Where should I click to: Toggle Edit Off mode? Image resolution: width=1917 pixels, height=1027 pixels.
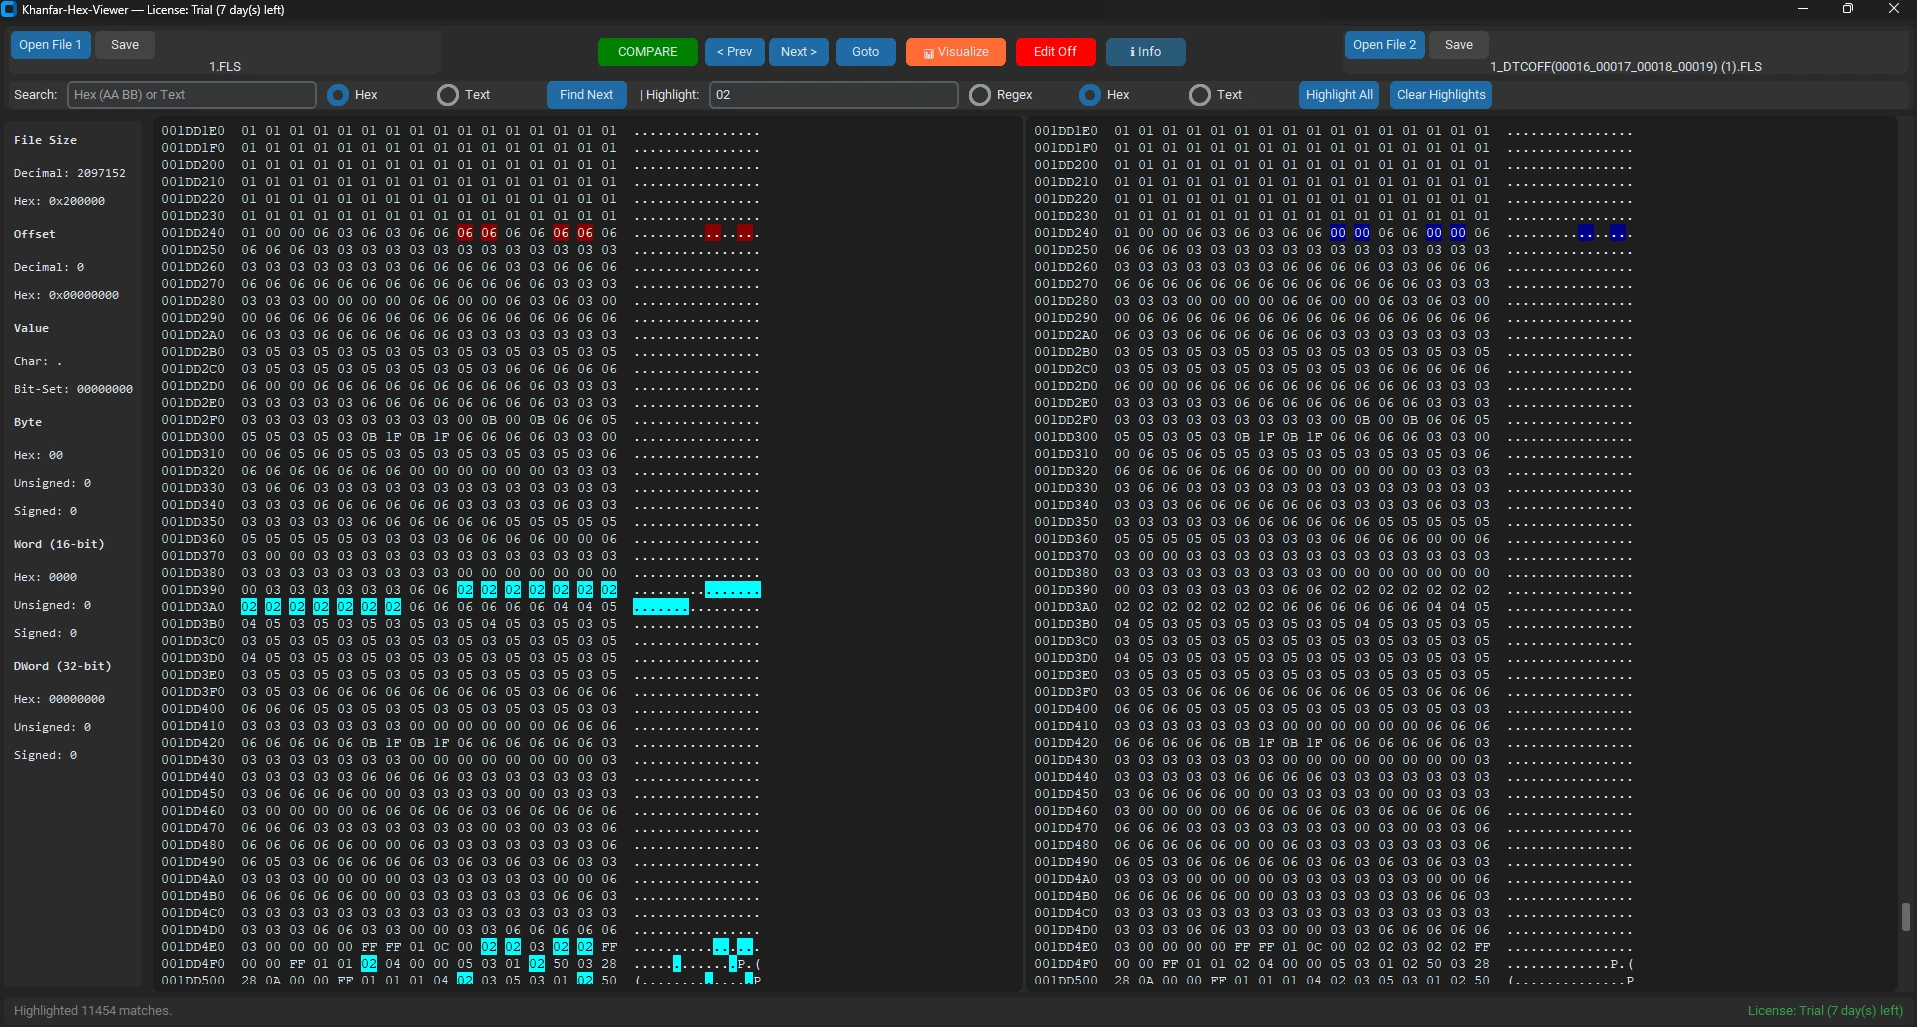pyautogui.click(x=1055, y=51)
